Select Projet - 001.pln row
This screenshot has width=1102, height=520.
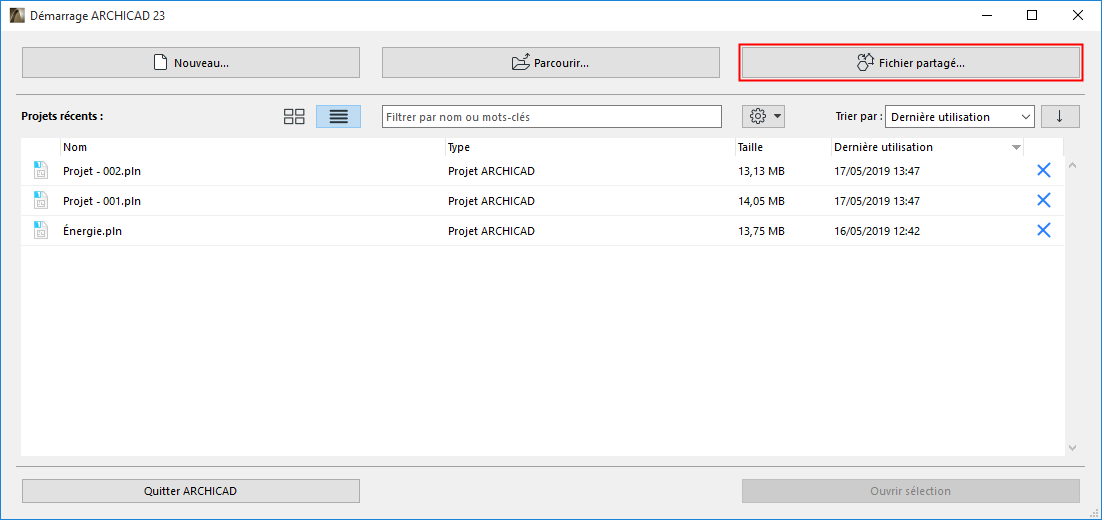[x=543, y=201]
